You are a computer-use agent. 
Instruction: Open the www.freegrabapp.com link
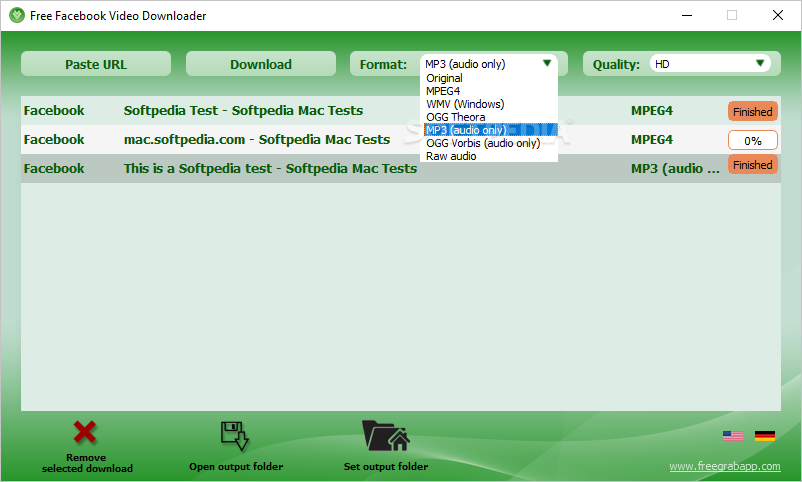pyautogui.click(x=725, y=466)
